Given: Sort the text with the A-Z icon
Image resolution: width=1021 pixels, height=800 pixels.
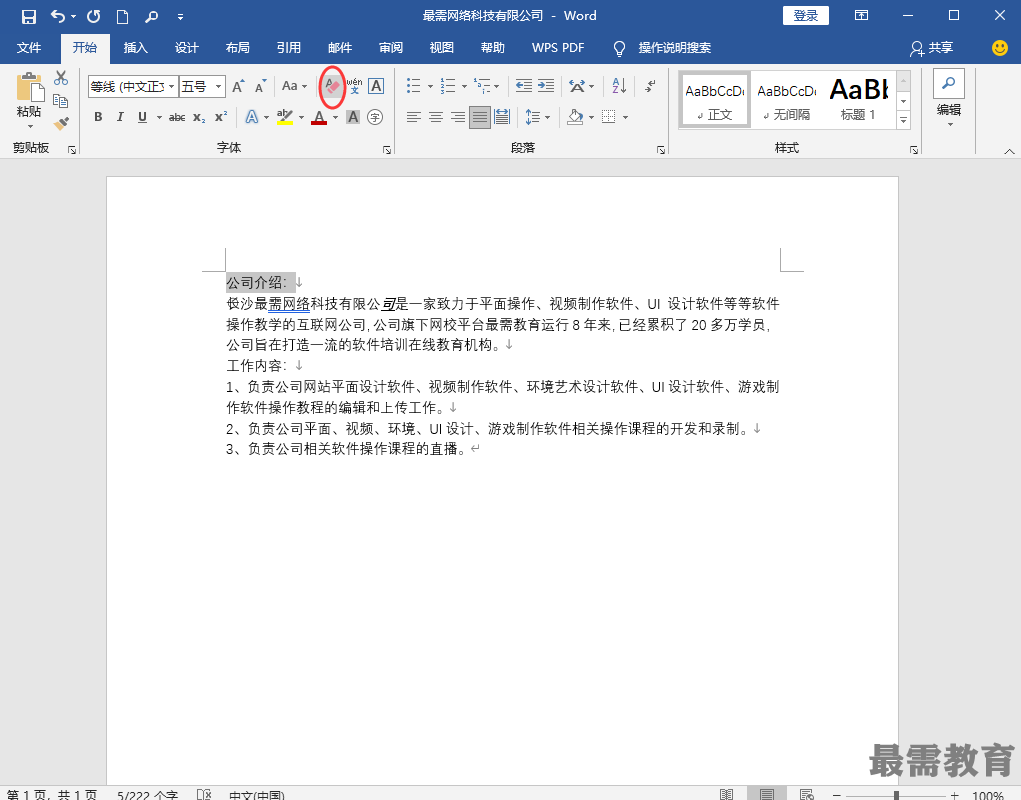Looking at the screenshot, I should click(x=619, y=86).
